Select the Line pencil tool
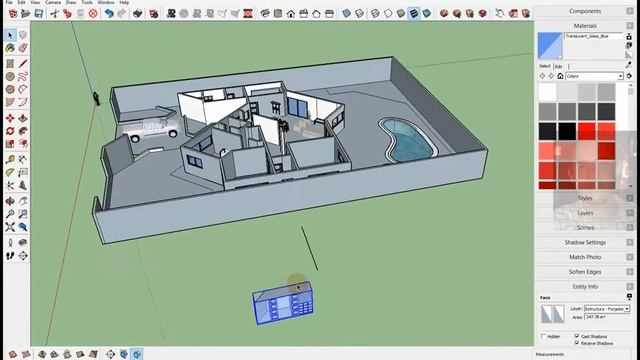The height and width of the screenshot is (360, 640). [23, 64]
